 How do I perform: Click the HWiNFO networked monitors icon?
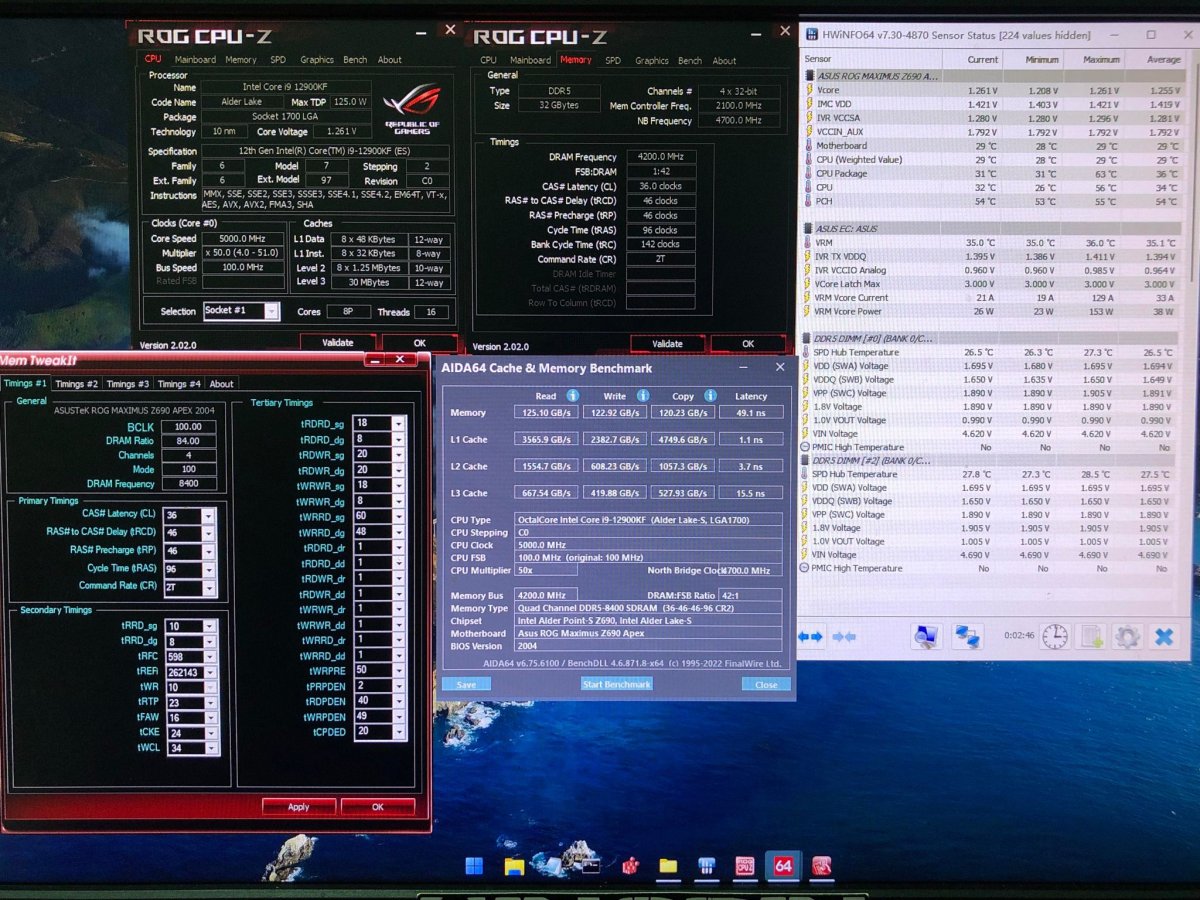966,636
